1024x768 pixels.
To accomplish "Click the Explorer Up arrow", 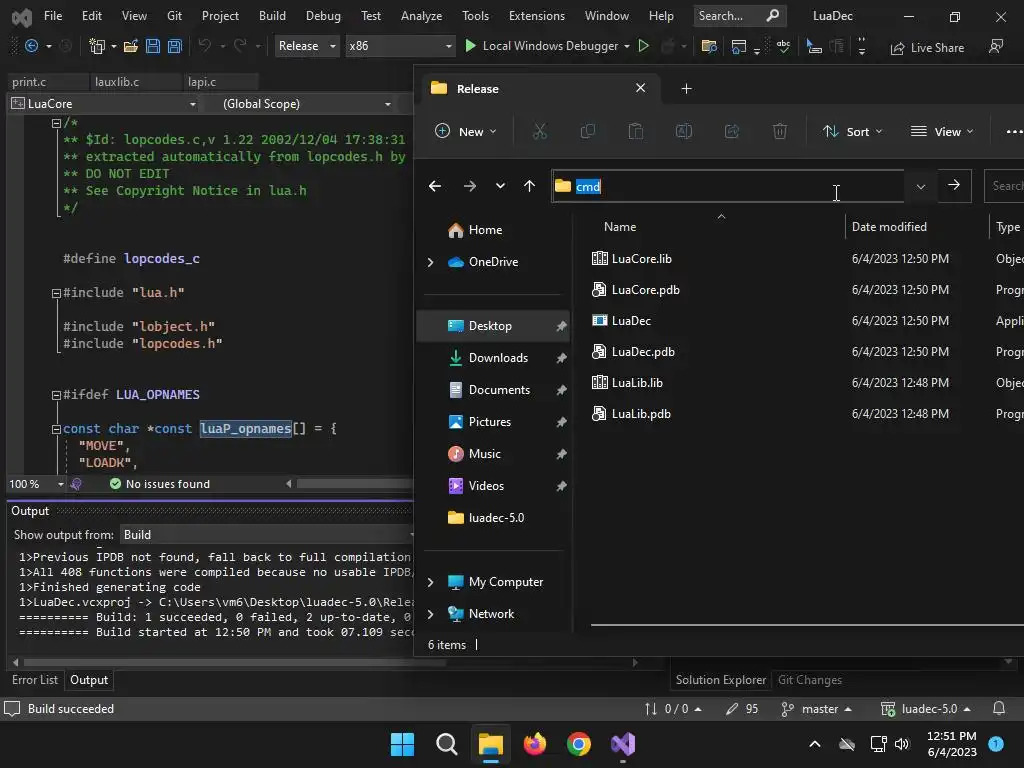I will (x=530, y=186).
